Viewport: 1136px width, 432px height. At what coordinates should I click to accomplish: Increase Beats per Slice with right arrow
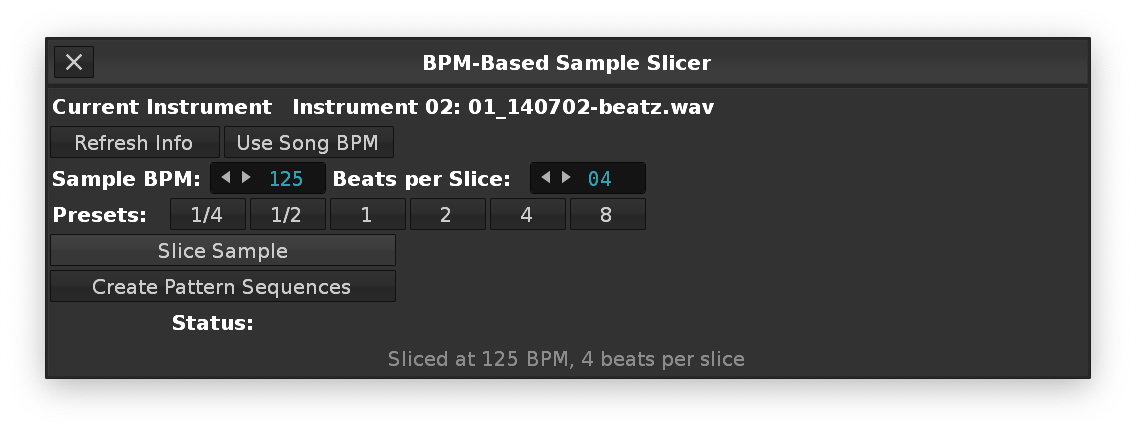pos(566,178)
